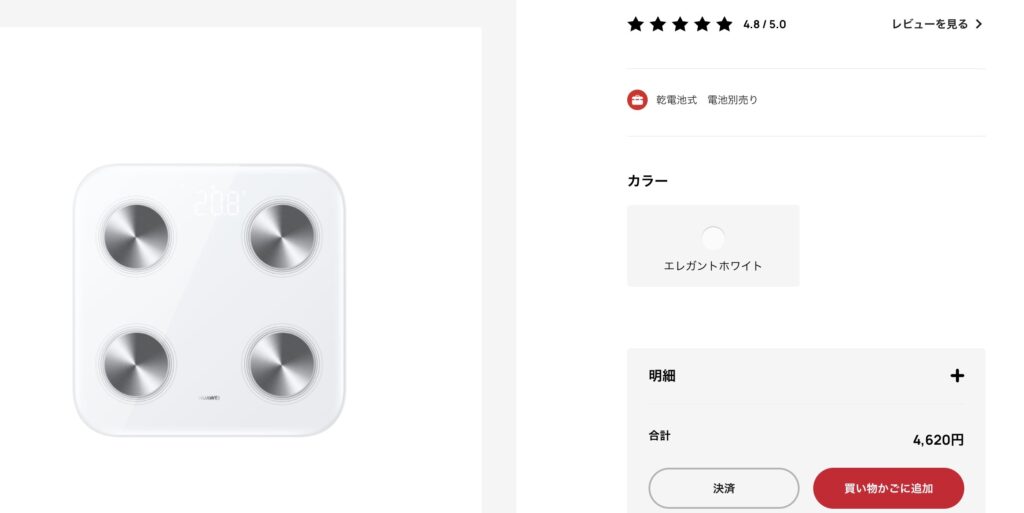The height and width of the screenshot is (513, 1024).
Task: Click the 4.8 / 5.0 rating score
Action: (x=765, y=25)
